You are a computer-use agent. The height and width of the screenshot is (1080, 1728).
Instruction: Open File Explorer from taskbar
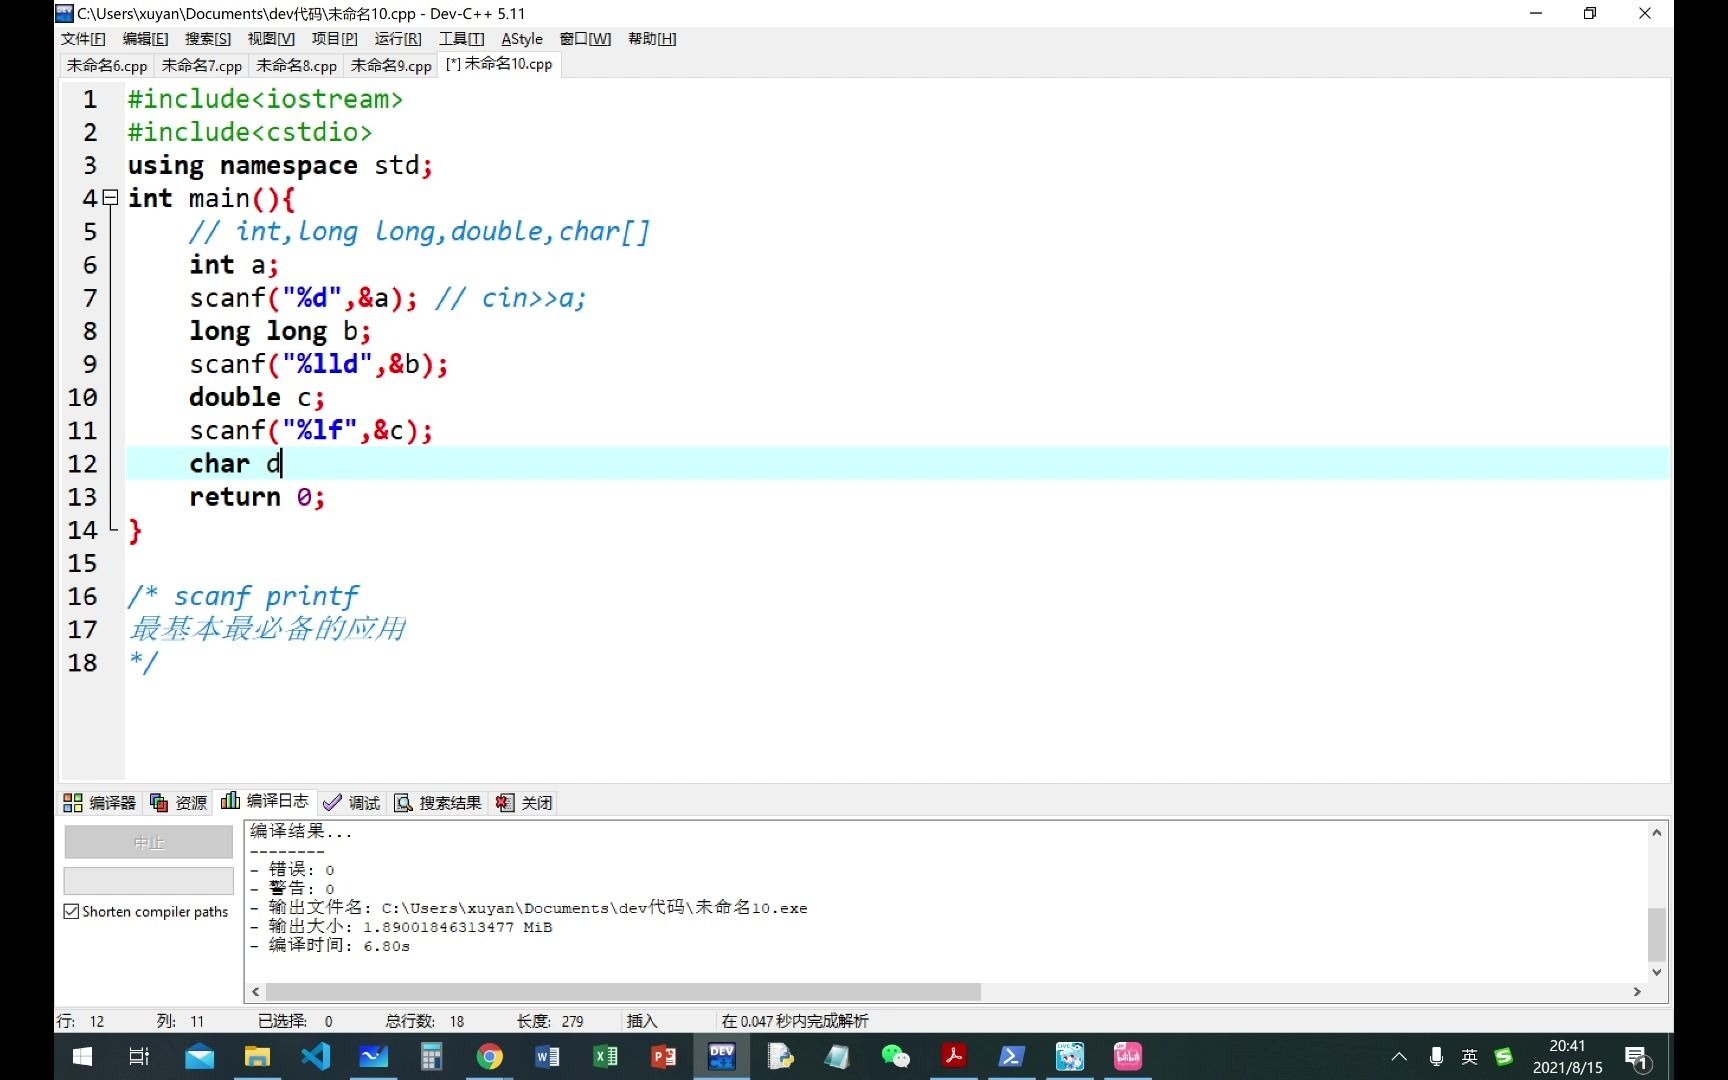pyautogui.click(x=257, y=1056)
